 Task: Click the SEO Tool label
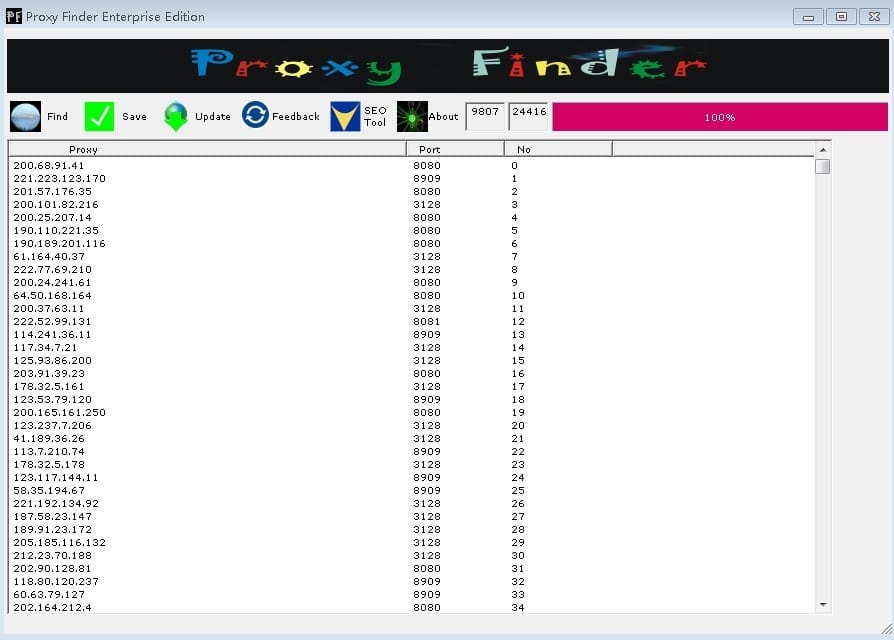coord(375,116)
